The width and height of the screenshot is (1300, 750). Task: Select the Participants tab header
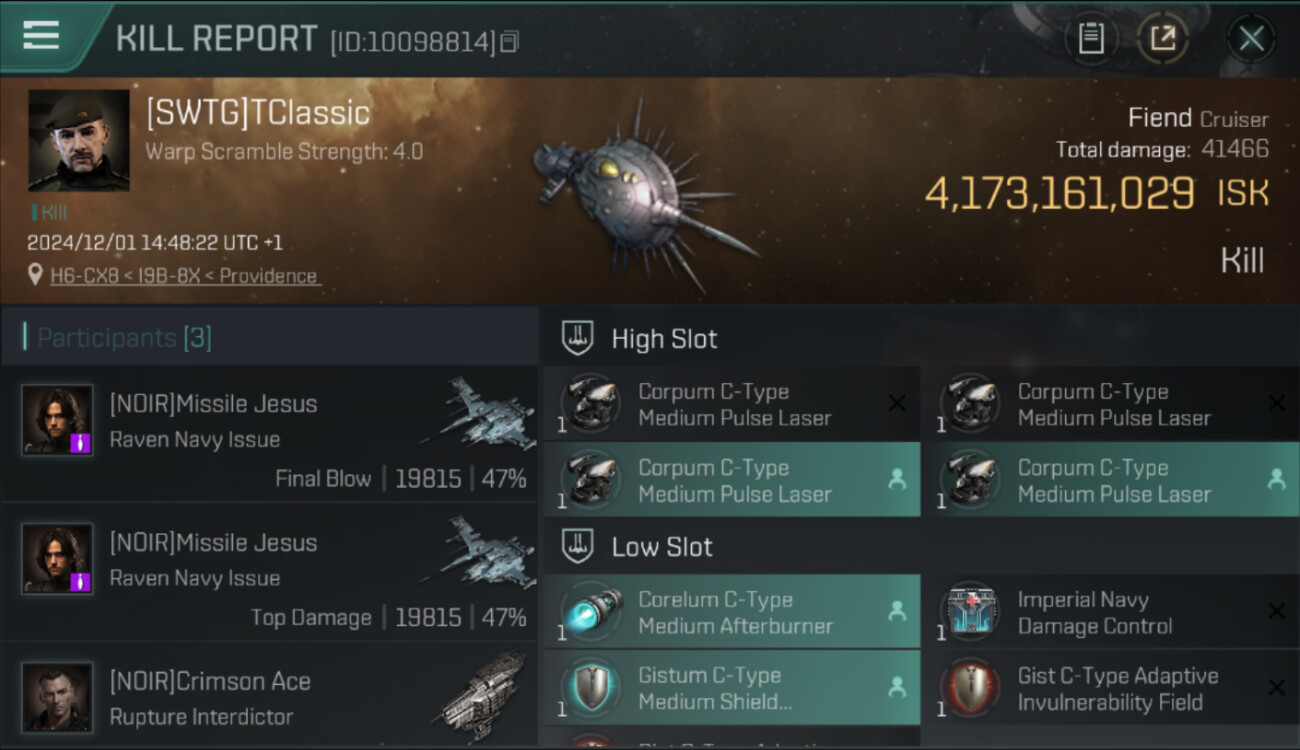124,338
